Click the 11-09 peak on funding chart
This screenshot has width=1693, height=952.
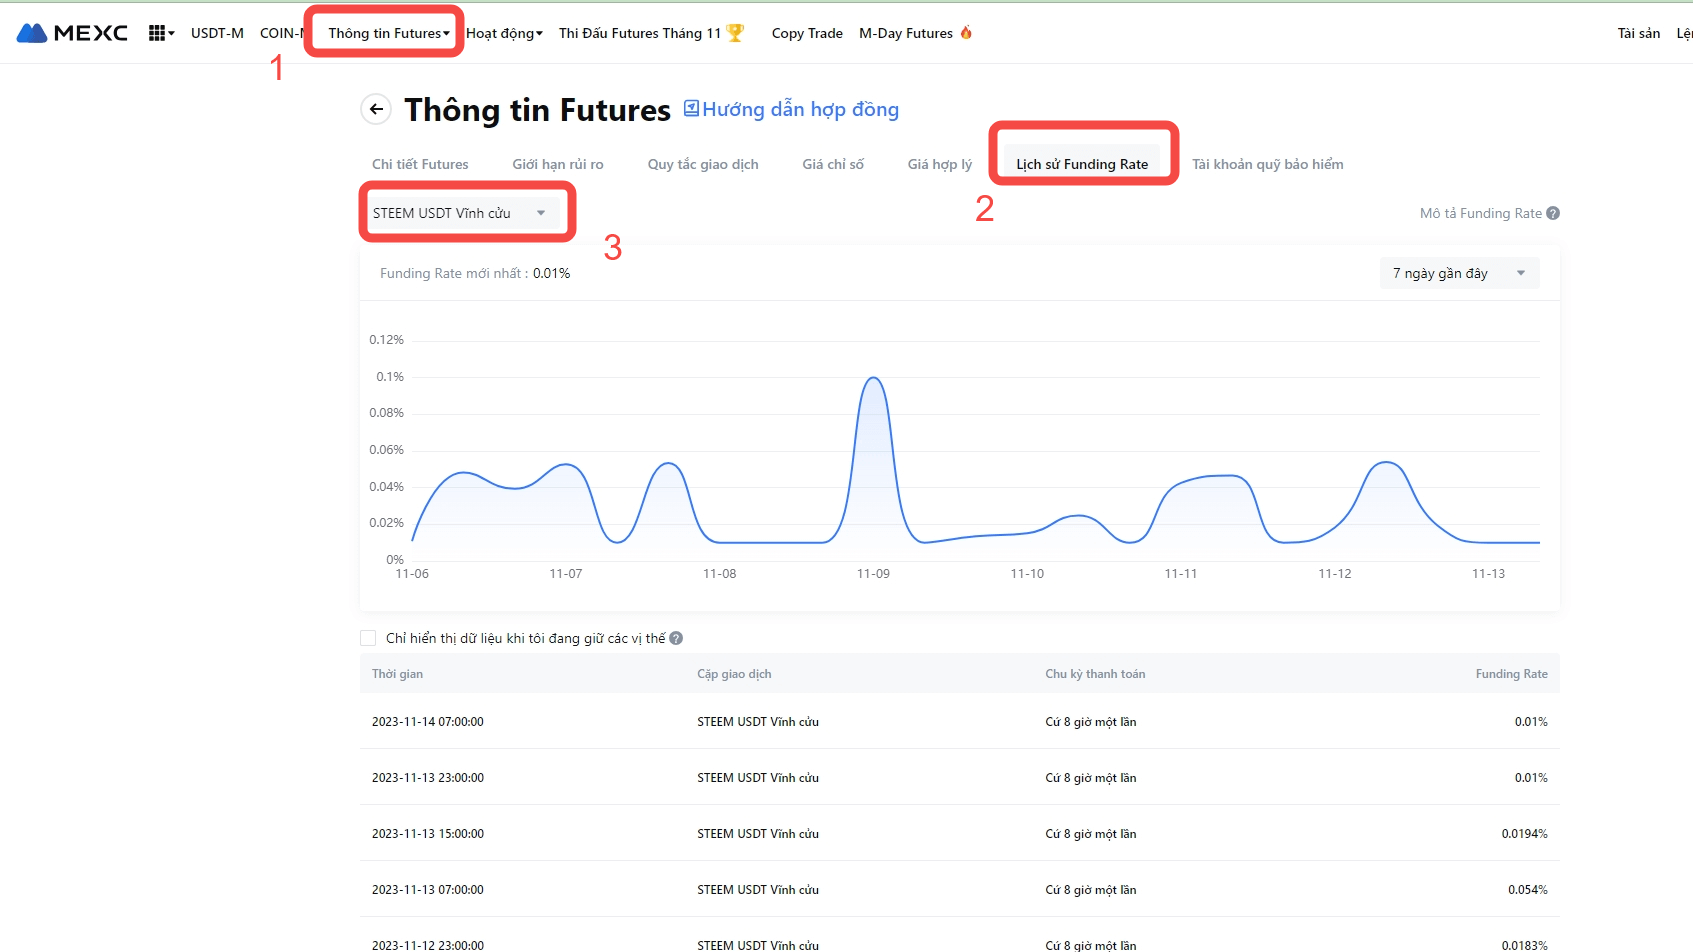click(x=873, y=378)
